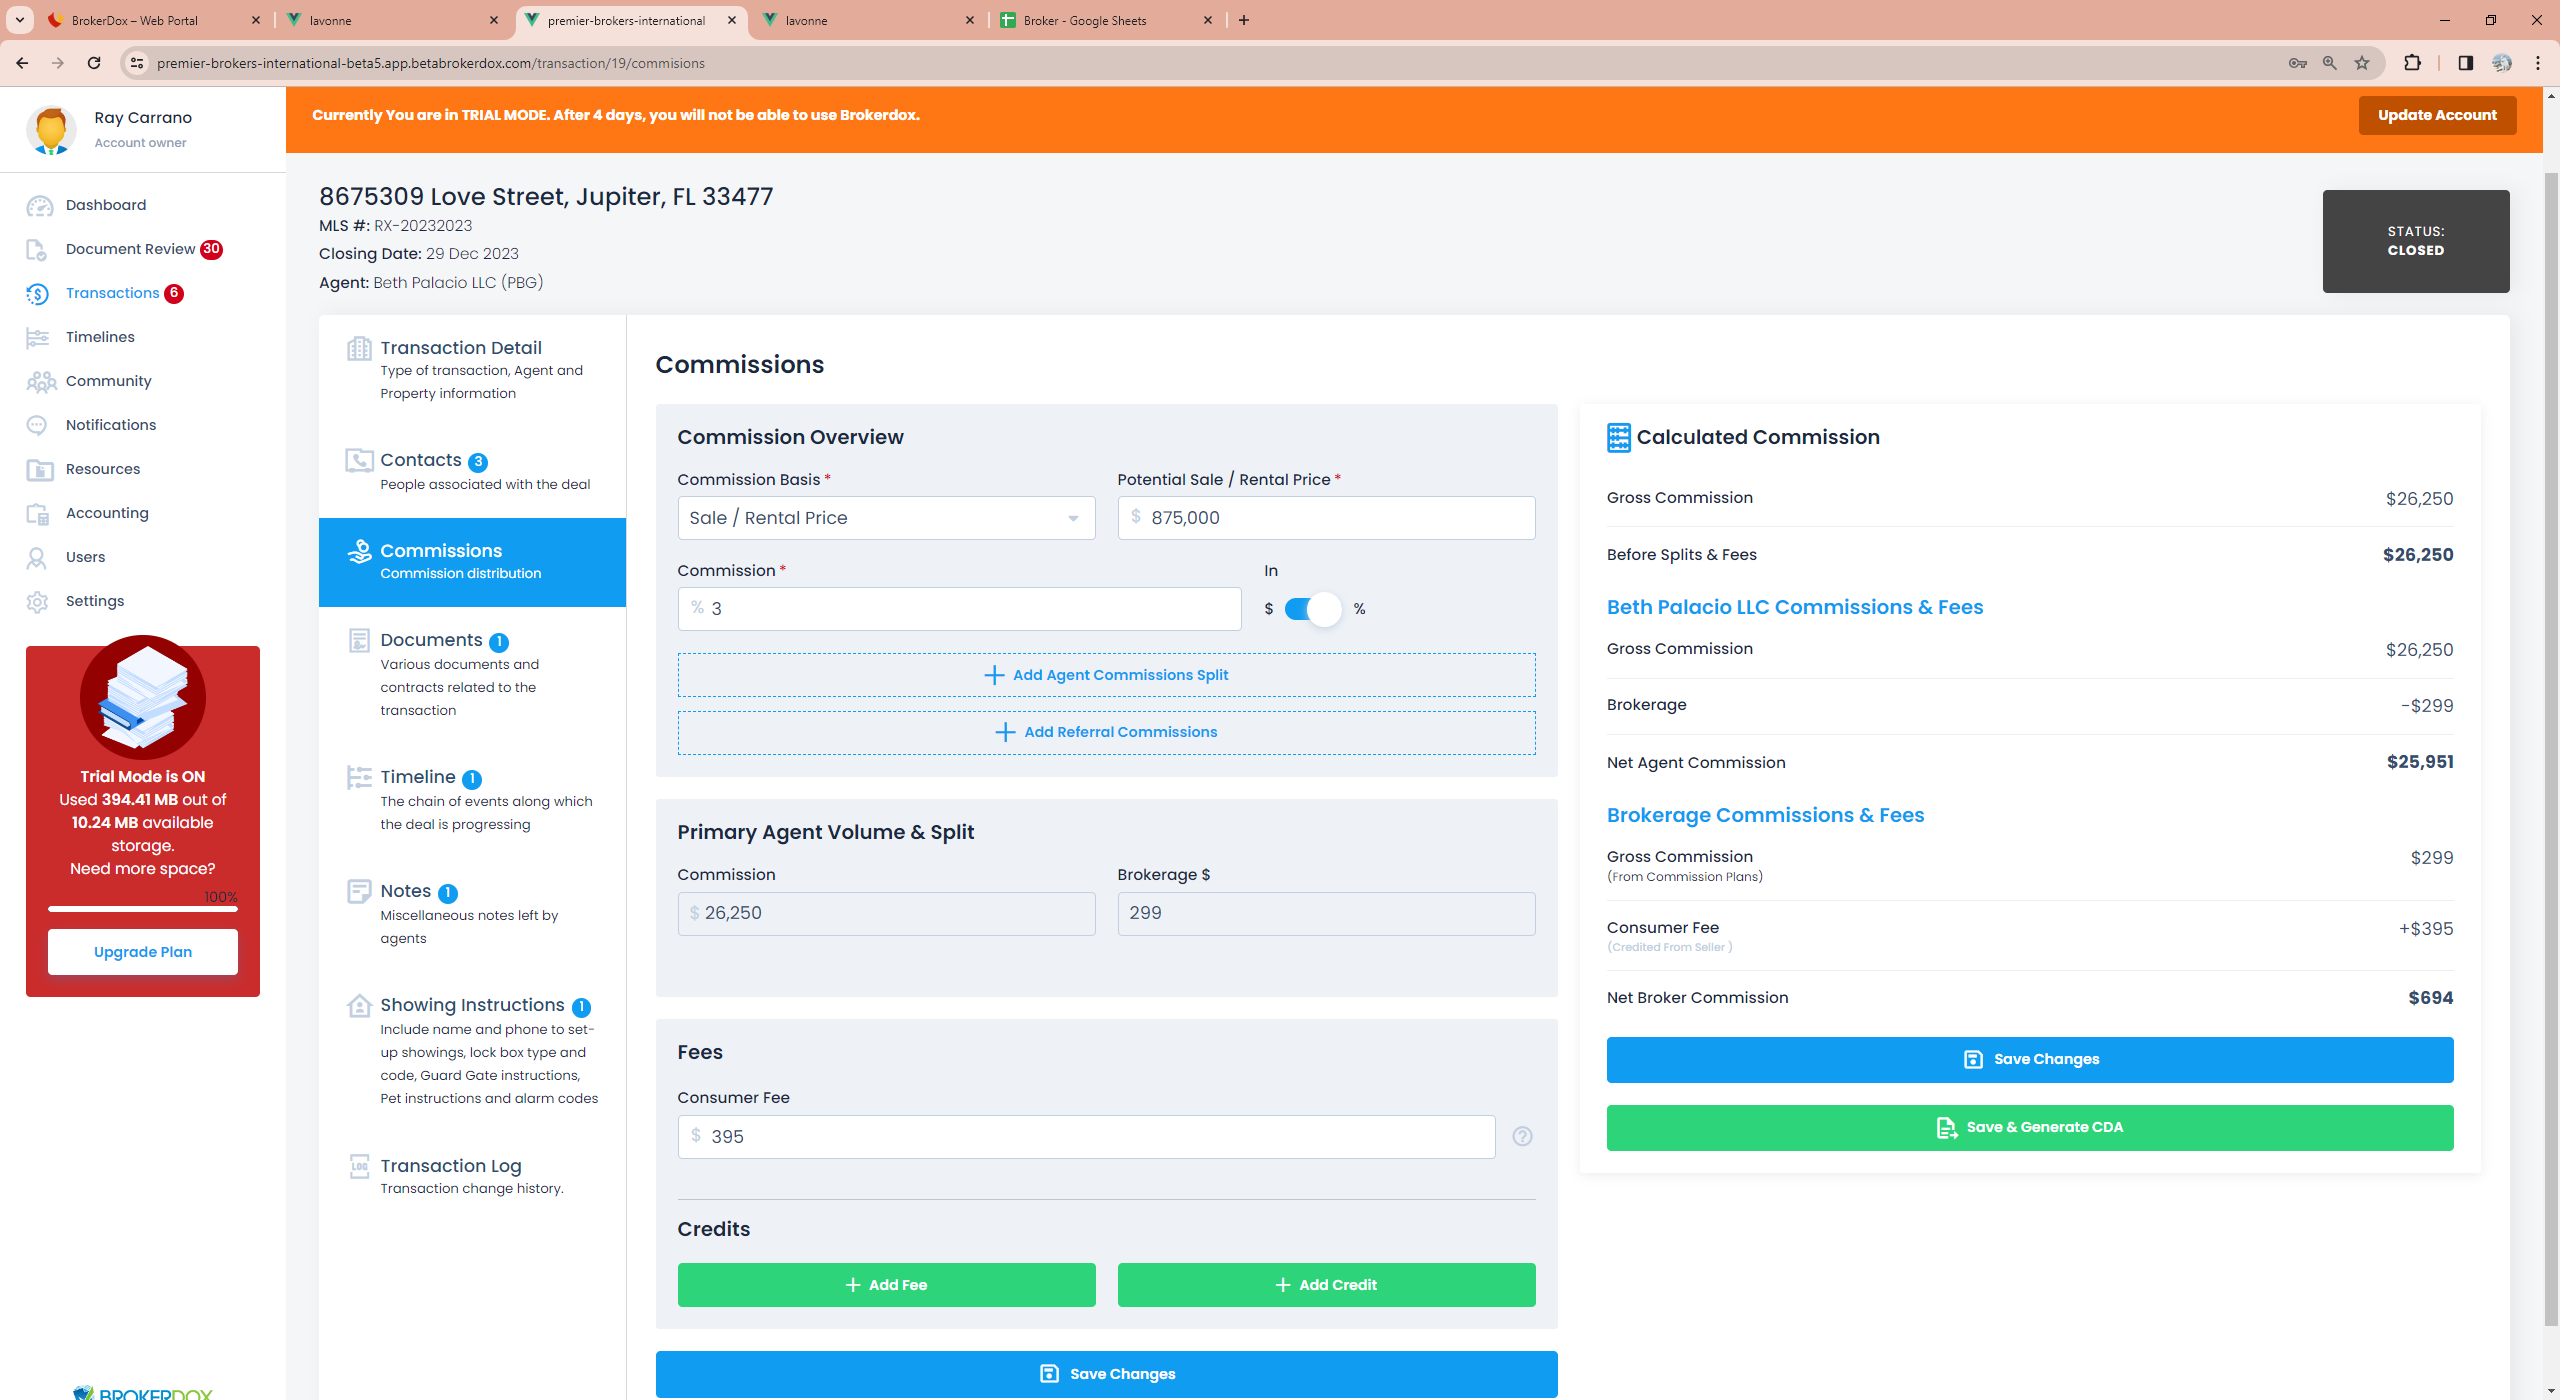The width and height of the screenshot is (2560, 1400).
Task: Click the page vertical scrollbar
Action: pos(2550,748)
